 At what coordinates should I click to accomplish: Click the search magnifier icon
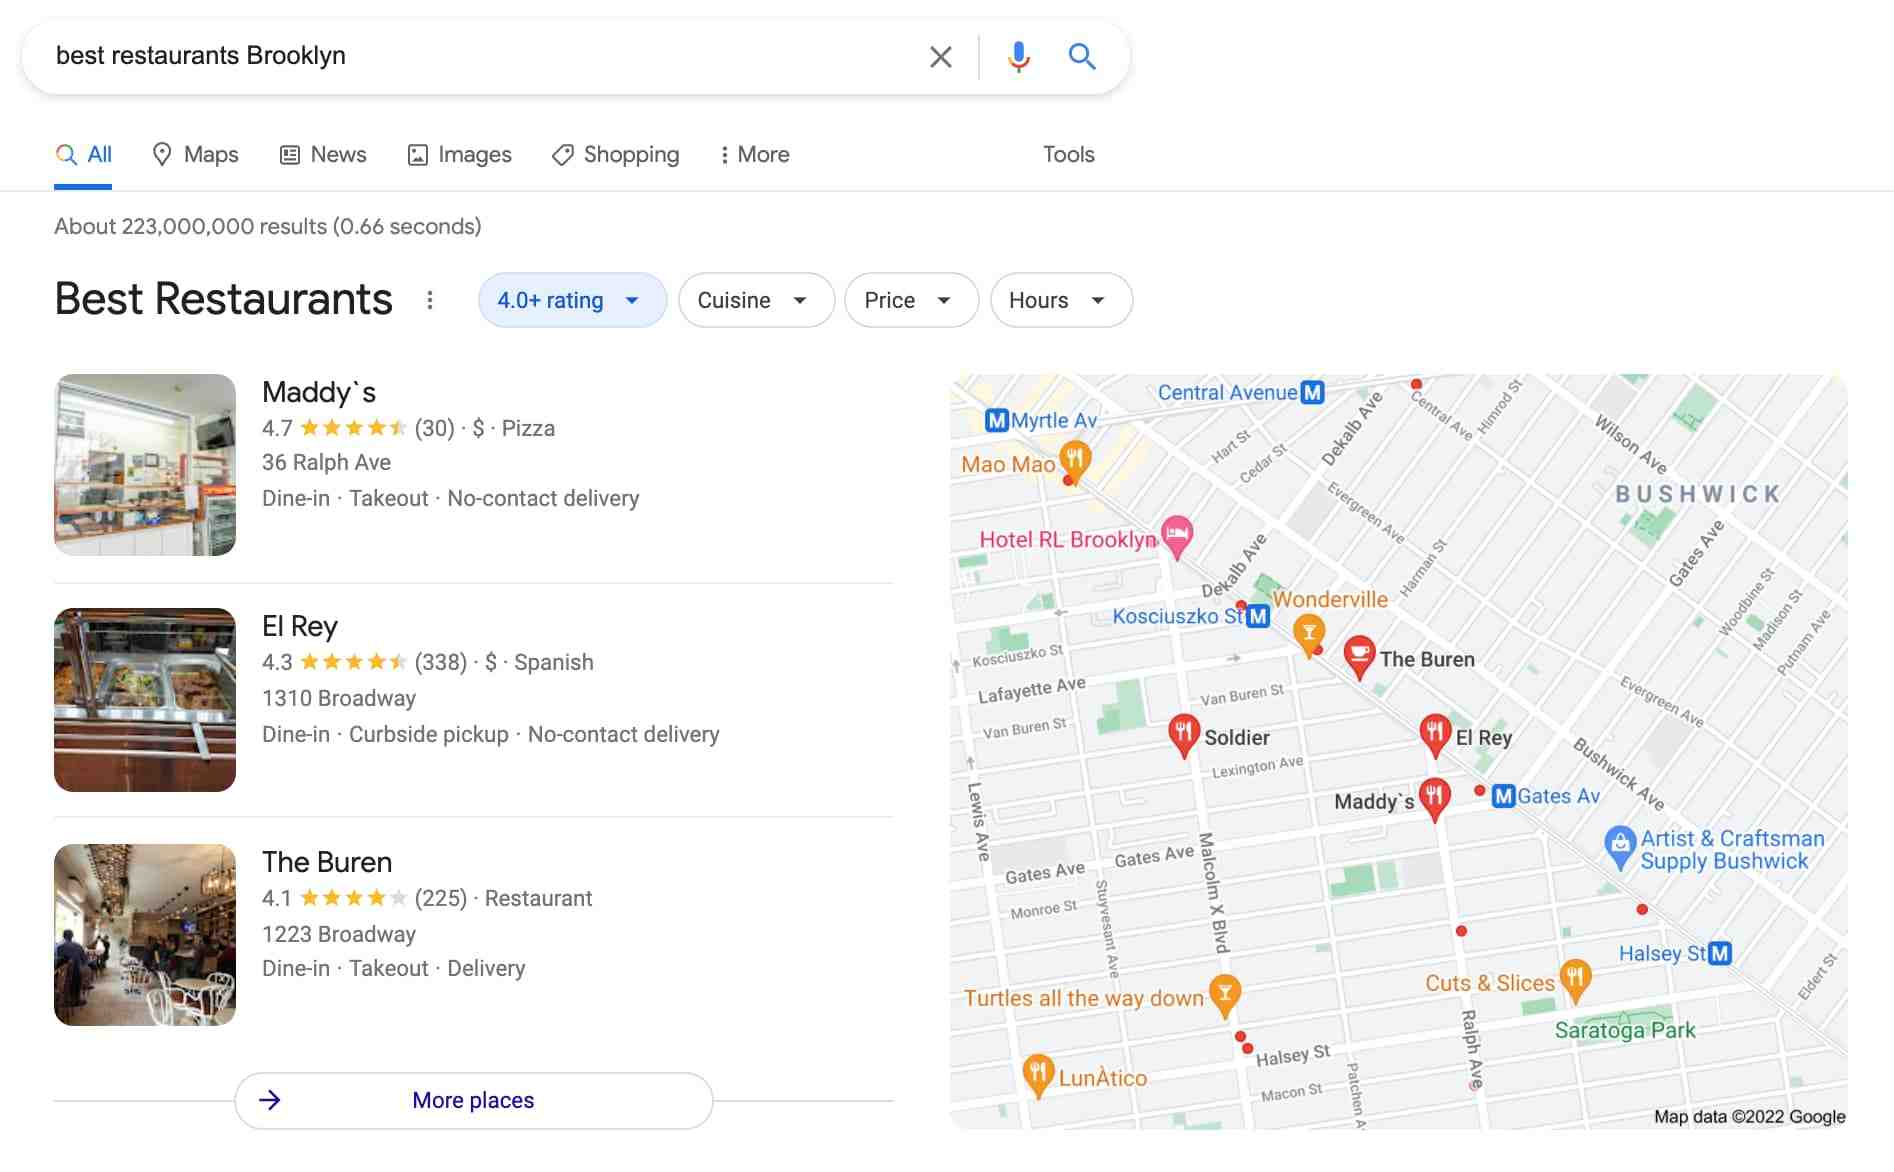coord(1081,57)
